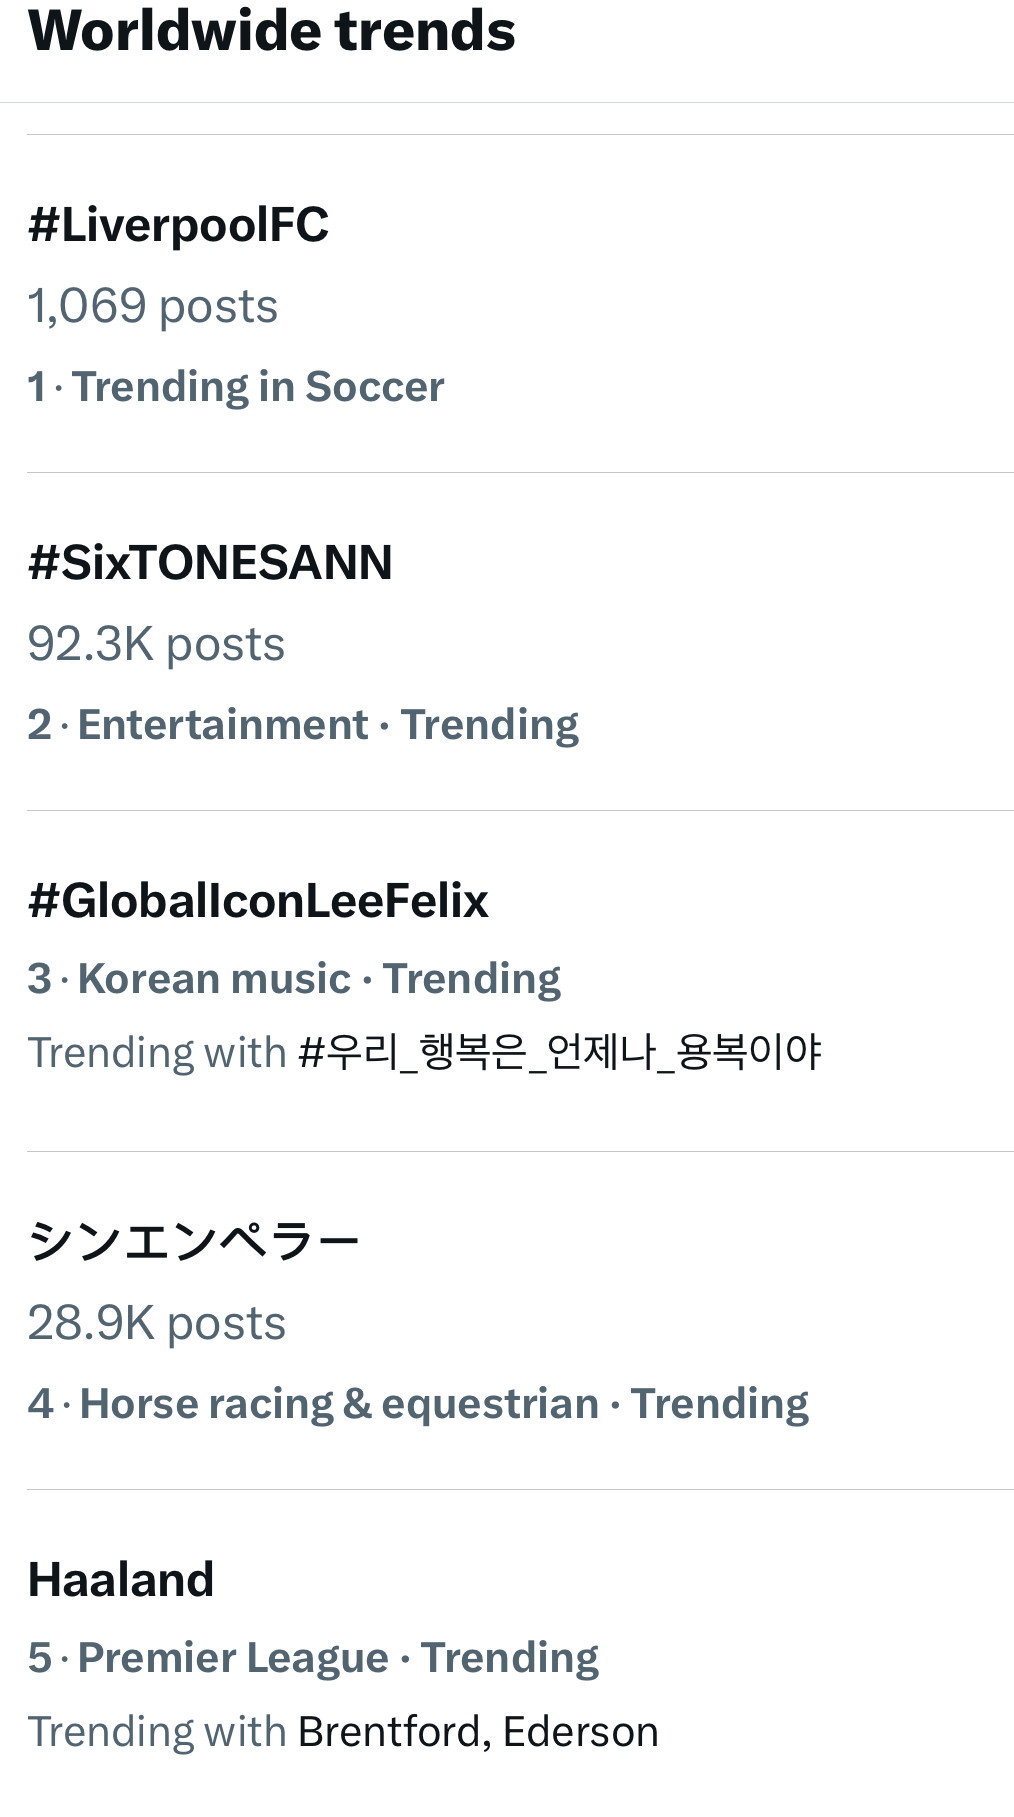This screenshot has width=1014, height=1817.
Task: Click "Trending with" text beside Brentford
Action: [x=157, y=1732]
